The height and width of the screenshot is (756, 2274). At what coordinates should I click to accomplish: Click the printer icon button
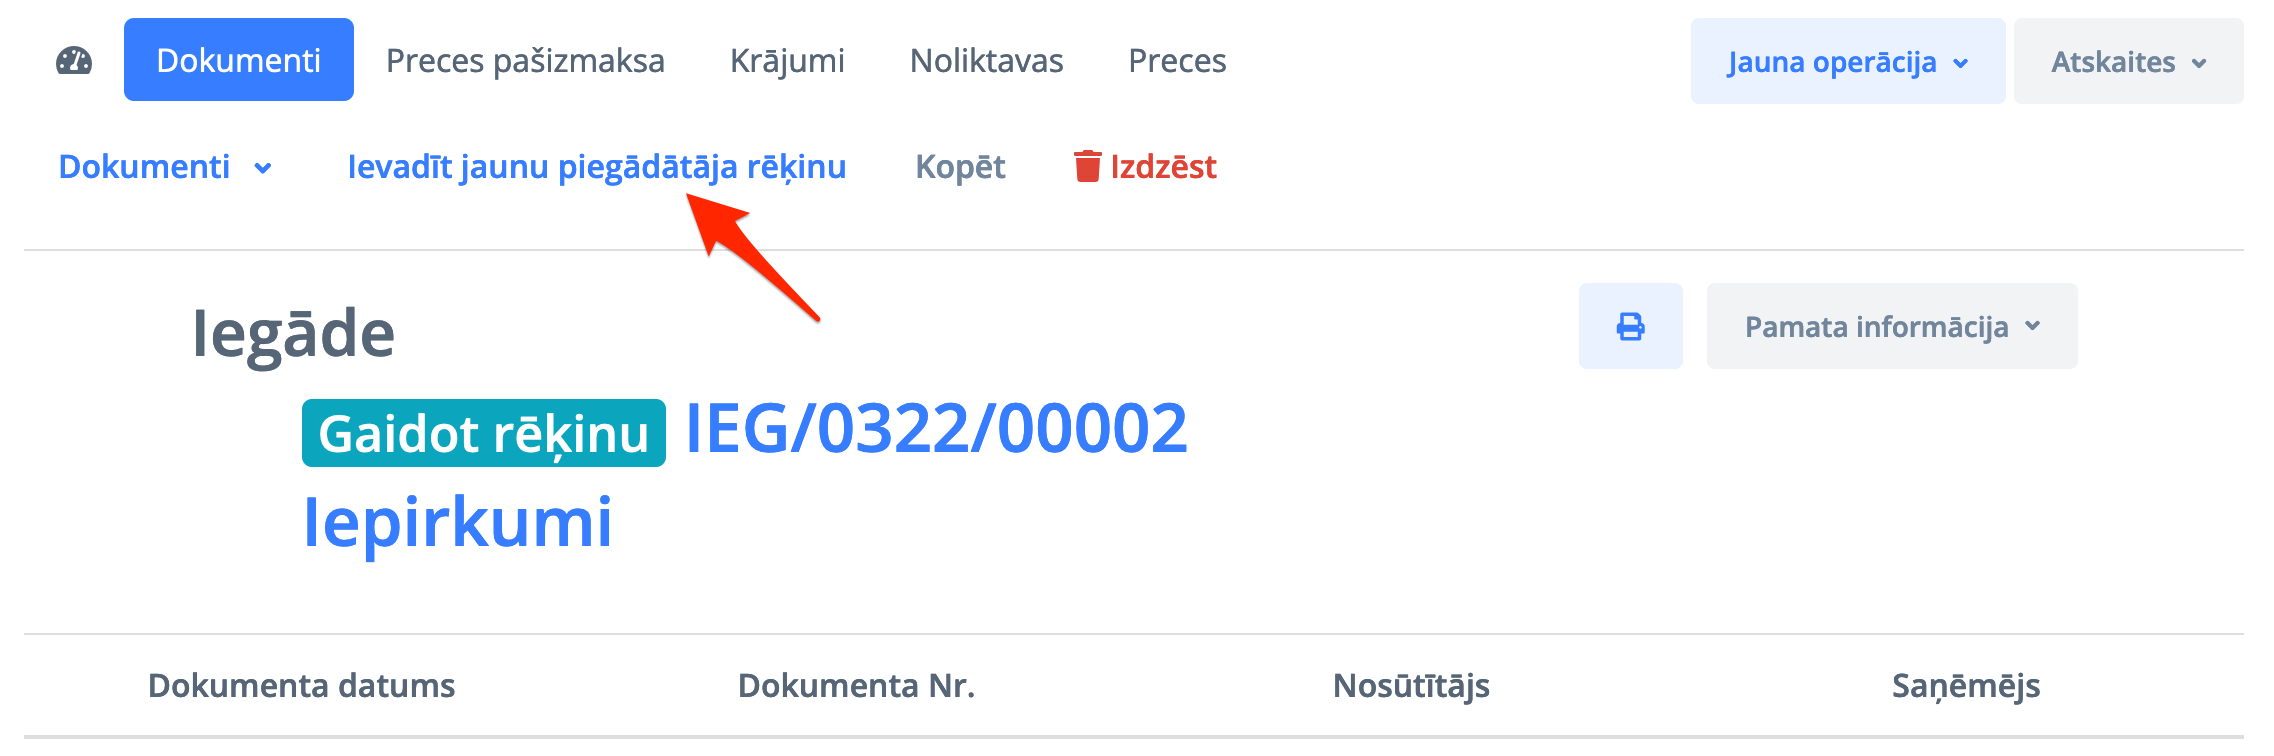point(1630,326)
